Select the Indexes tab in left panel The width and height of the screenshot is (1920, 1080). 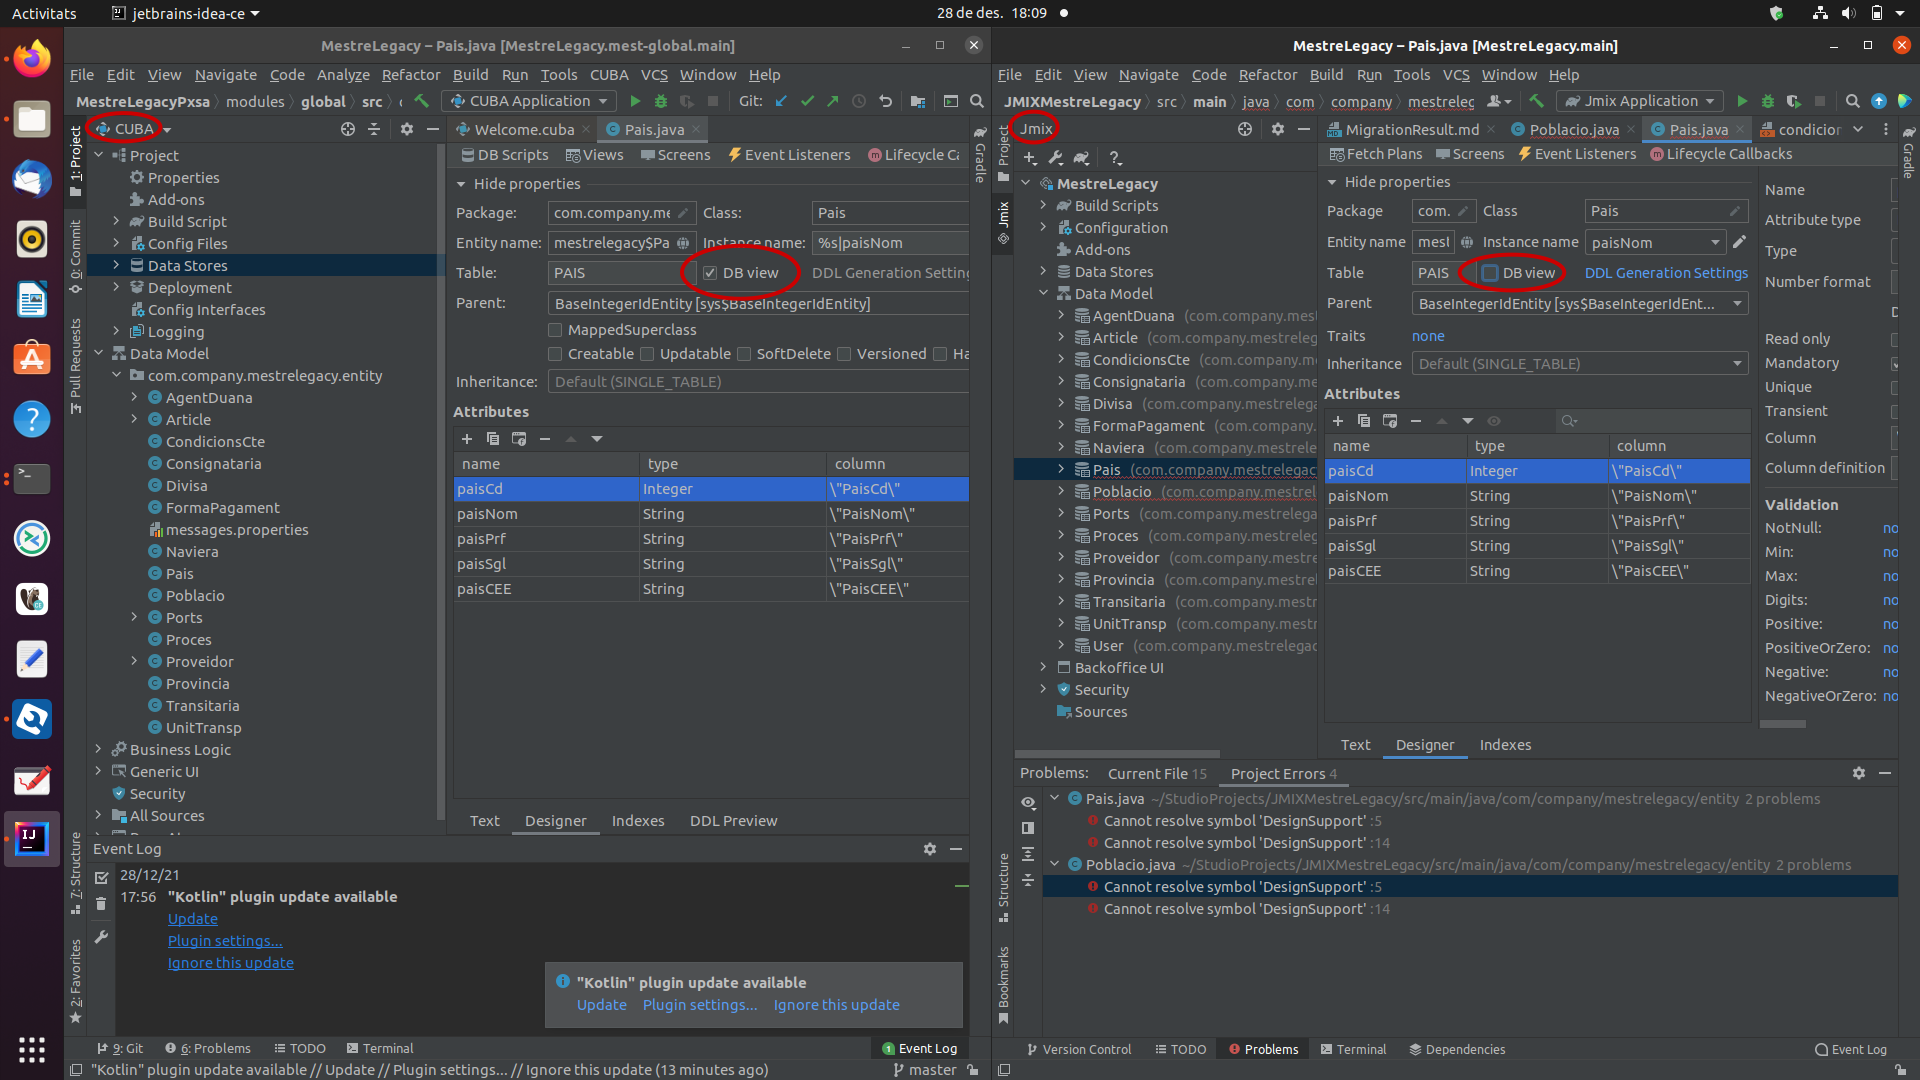tap(638, 820)
